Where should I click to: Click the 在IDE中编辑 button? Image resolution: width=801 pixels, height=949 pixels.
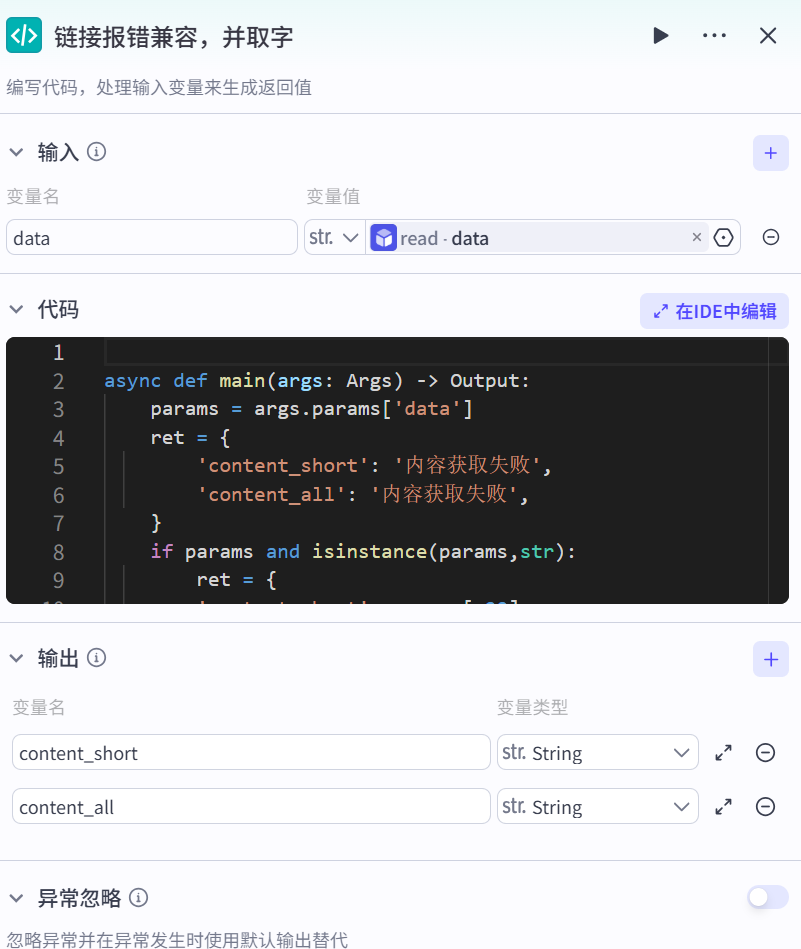point(714,311)
